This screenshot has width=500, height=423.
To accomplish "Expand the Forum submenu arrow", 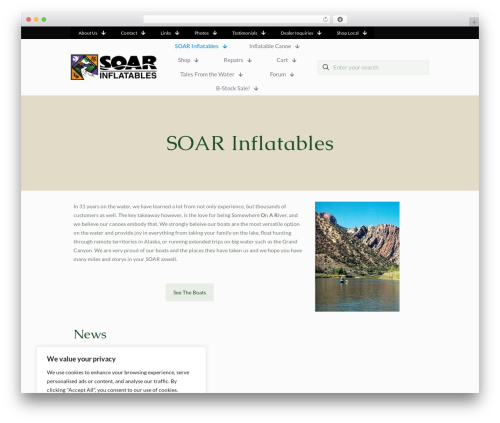I will click(x=292, y=75).
